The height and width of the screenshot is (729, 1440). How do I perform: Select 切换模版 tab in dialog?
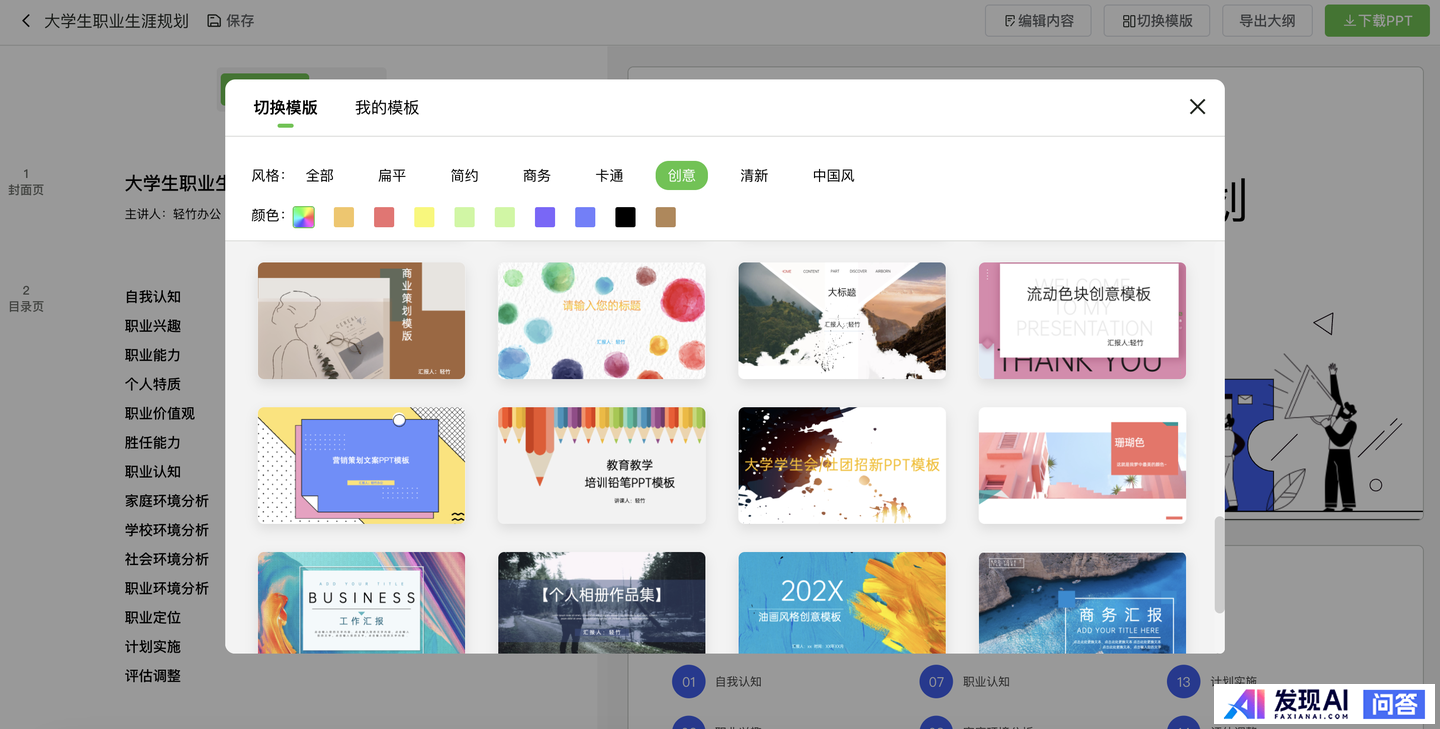[x=285, y=107]
